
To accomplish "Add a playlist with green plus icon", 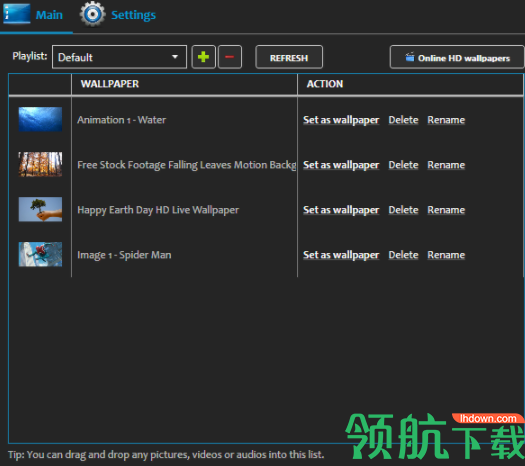I will coord(203,57).
